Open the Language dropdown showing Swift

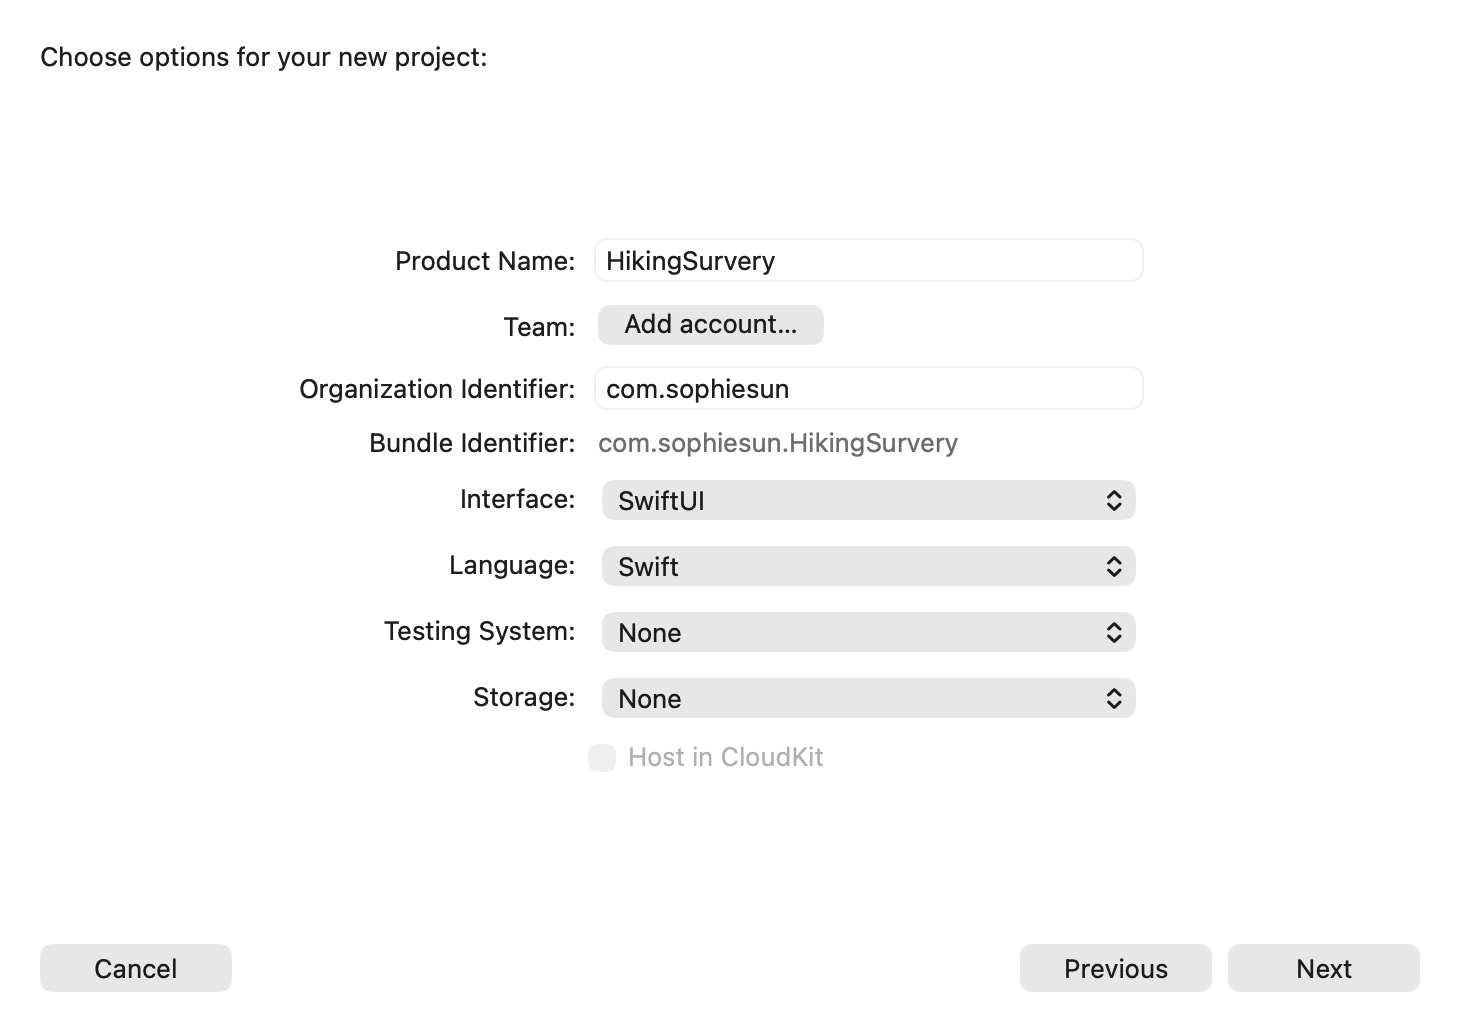click(x=868, y=566)
